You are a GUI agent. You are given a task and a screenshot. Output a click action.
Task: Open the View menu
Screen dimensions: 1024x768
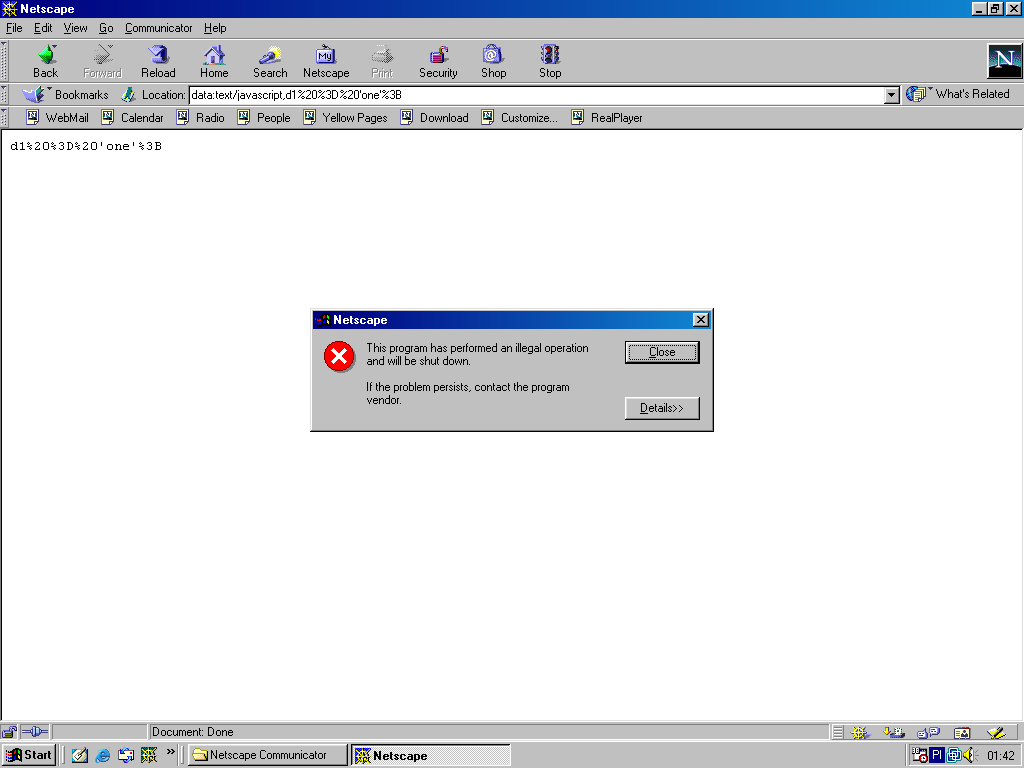click(x=76, y=28)
